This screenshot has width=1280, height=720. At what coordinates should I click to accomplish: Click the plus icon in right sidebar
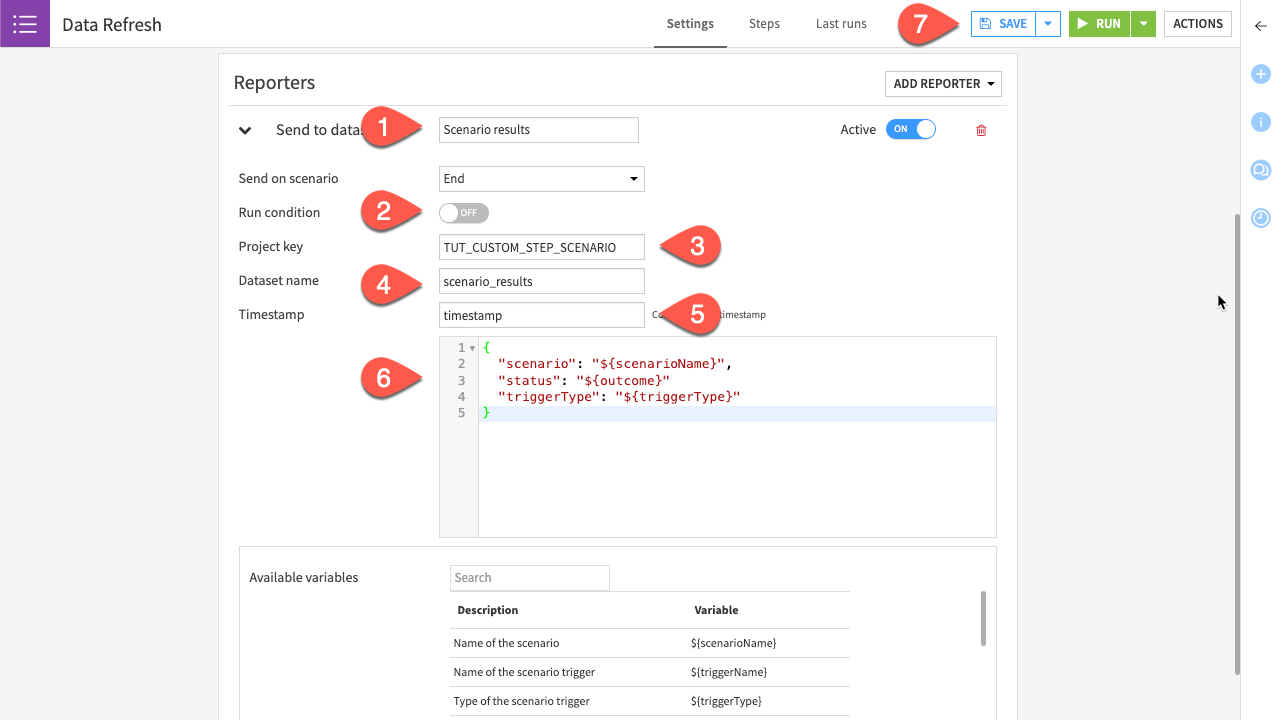(1261, 74)
